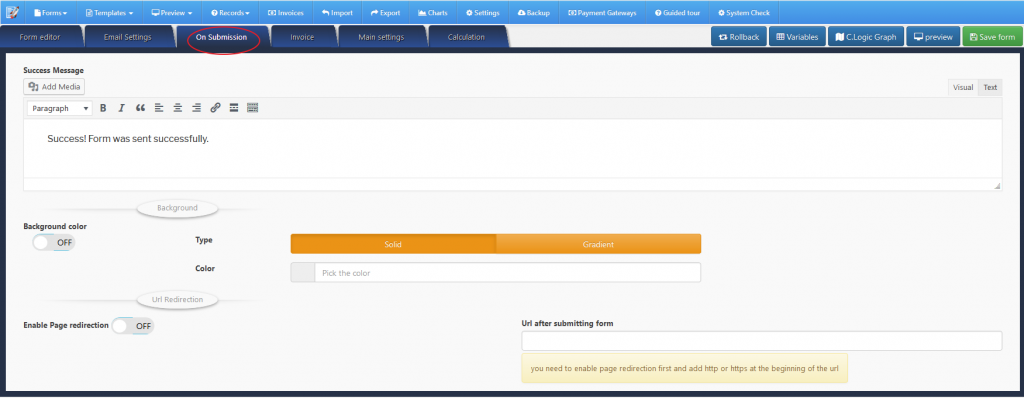Image resolution: width=1024 pixels, height=398 pixels.
Task: Open the Variables button
Action: tap(797, 37)
